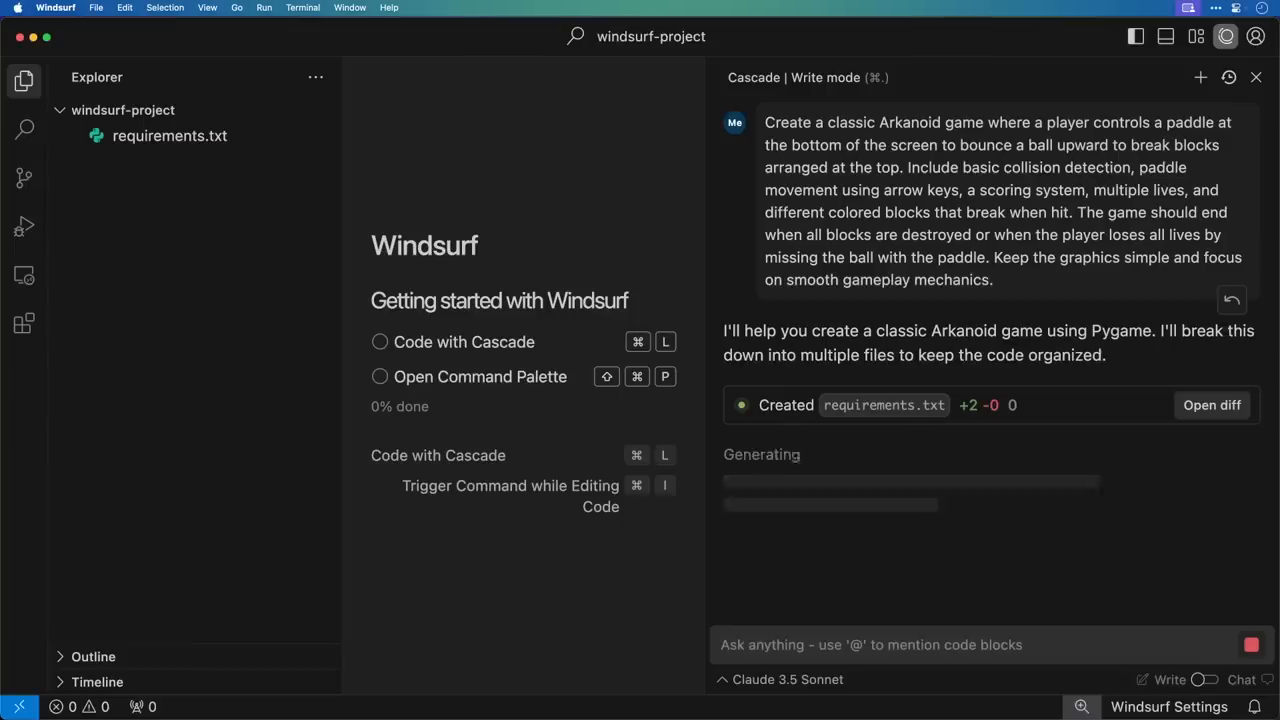Open the Window menu

350,7
